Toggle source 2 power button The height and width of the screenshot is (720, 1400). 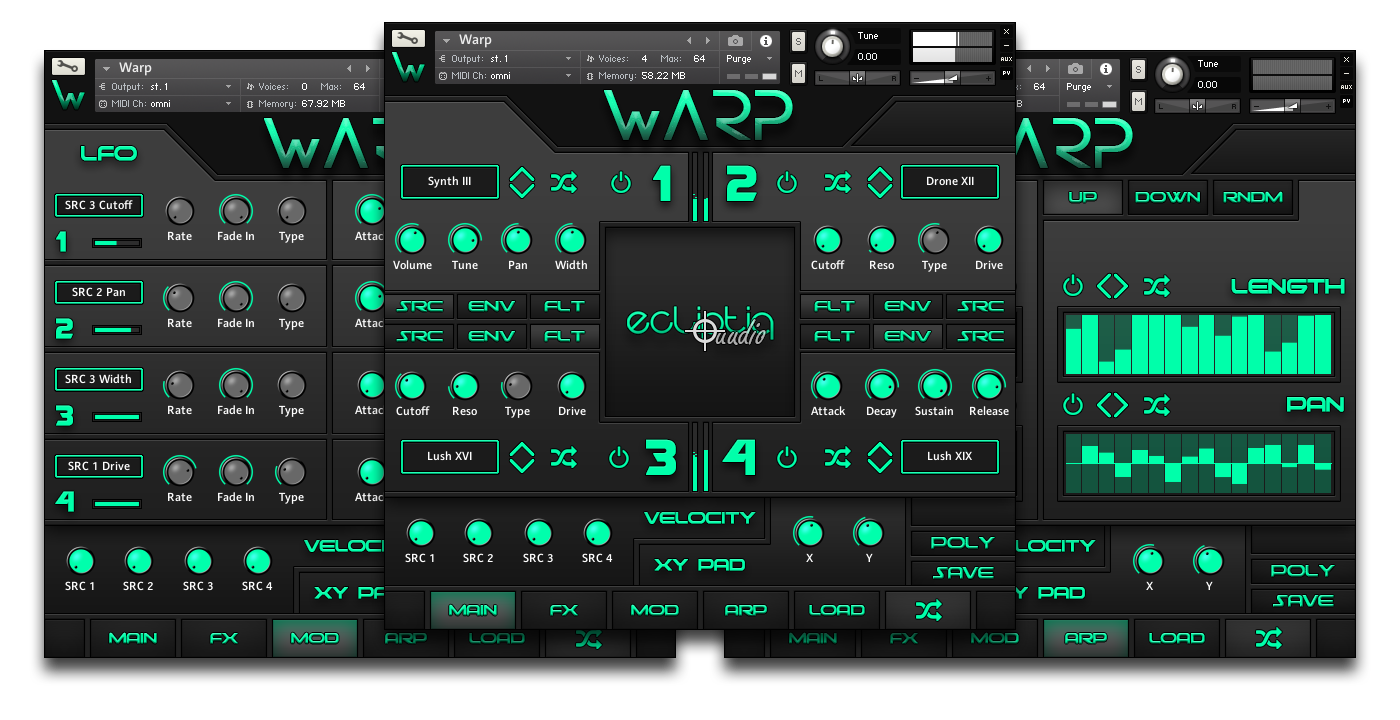(788, 182)
